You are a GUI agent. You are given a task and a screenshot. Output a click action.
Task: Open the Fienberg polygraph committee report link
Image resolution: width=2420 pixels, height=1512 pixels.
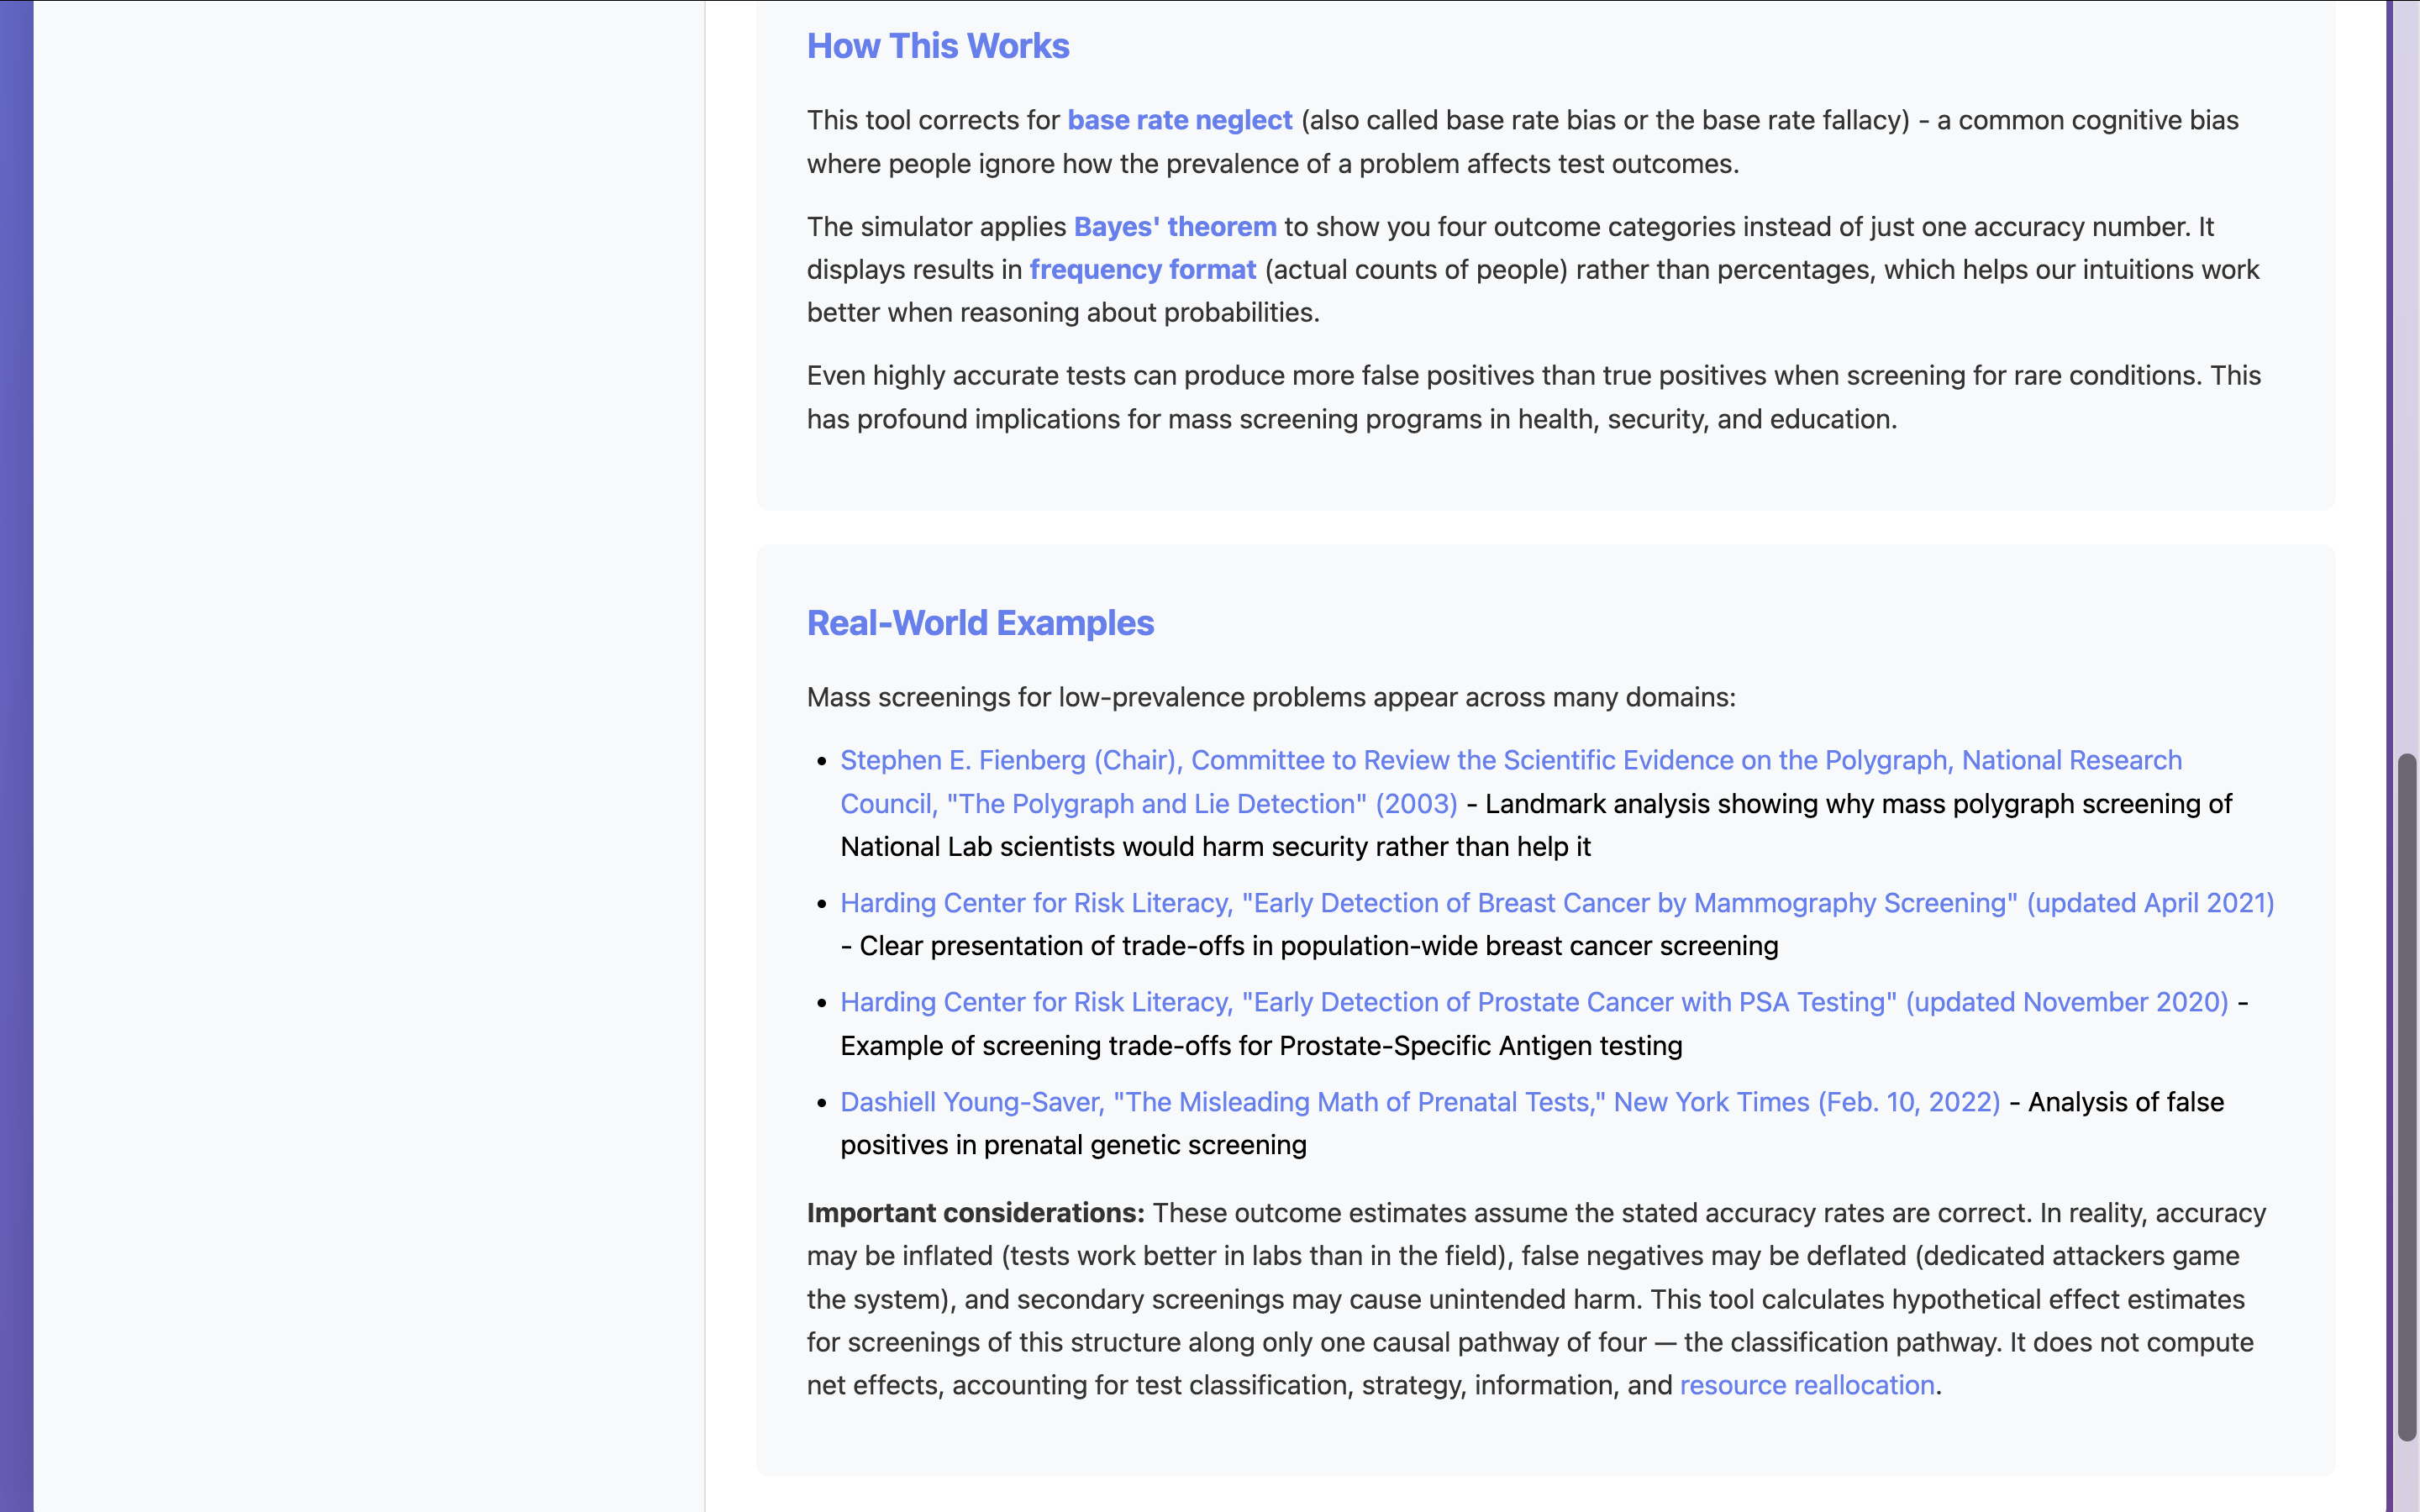click(x=1510, y=761)
